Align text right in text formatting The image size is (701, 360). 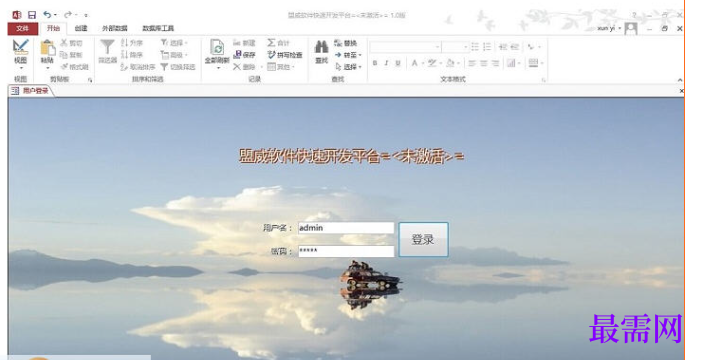(495, 63)
